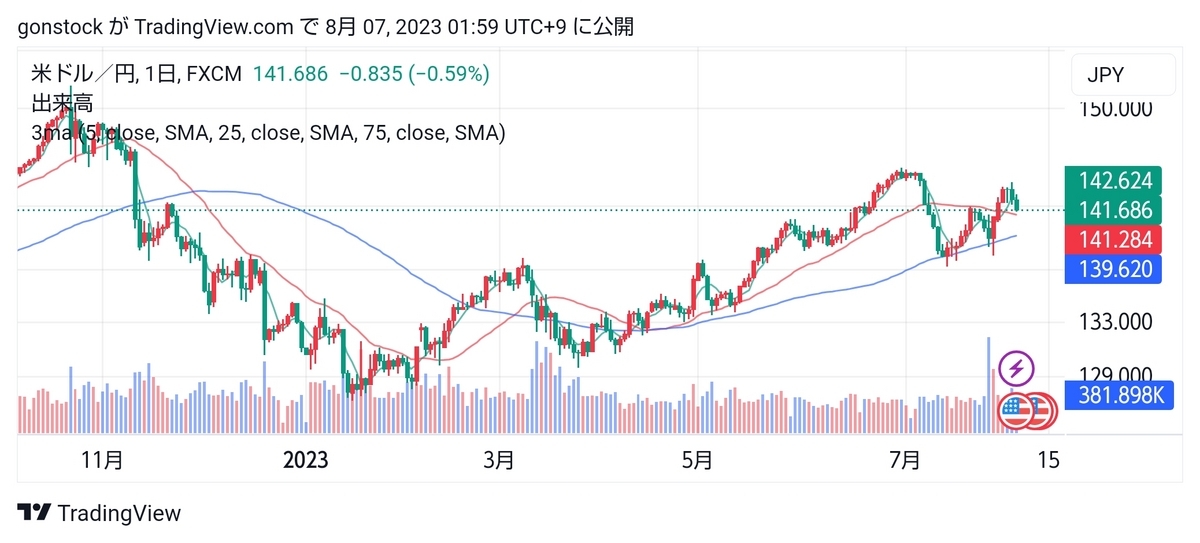This screenshot has width=1200, height=543.
Task: Select the 141.686 current price label
Action: tap(1114, 210)
